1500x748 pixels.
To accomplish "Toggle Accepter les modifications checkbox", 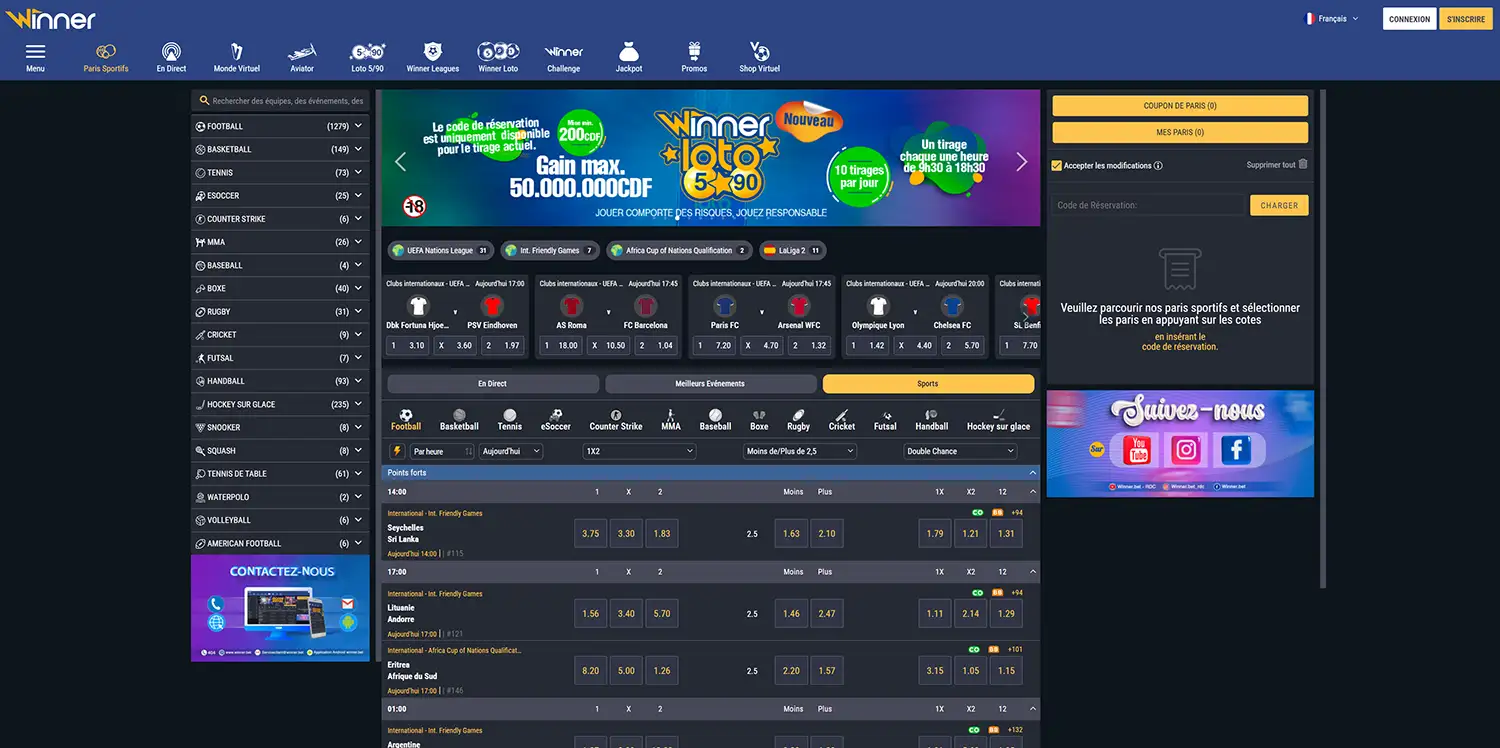I will pos(1057,166).
